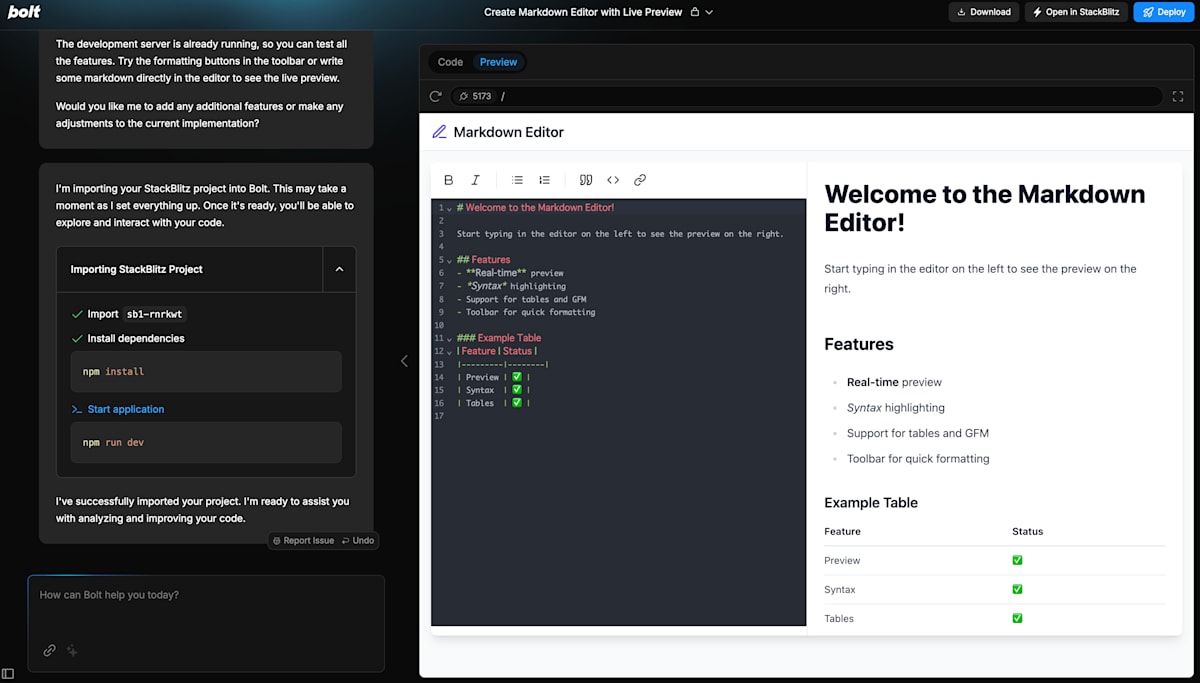Click project title 'Create Markdown Editor with Live Preview'
This screenshot has width=1200, height=683.
tap(583, 12)
